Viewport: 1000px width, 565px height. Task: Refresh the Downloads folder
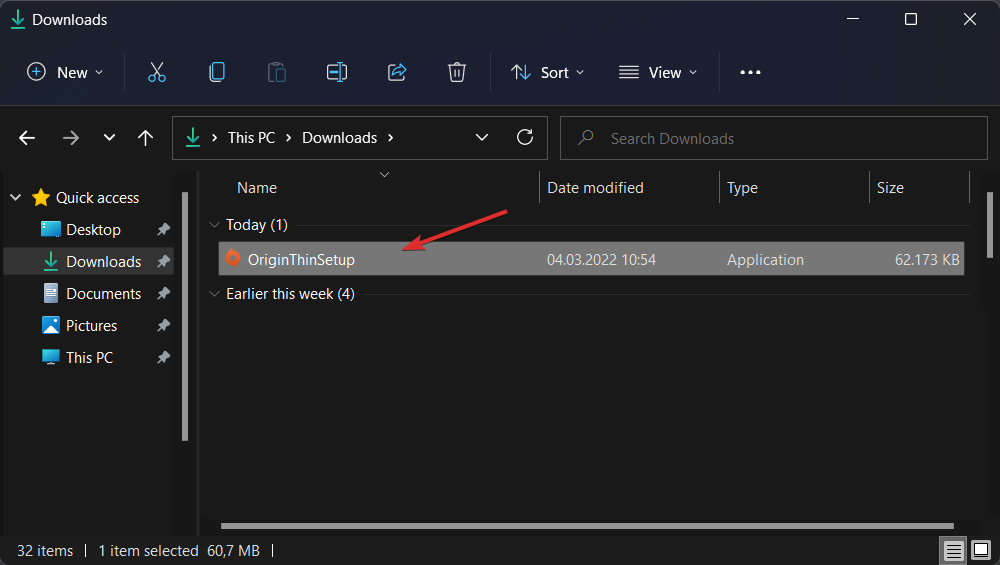(524, 138)
